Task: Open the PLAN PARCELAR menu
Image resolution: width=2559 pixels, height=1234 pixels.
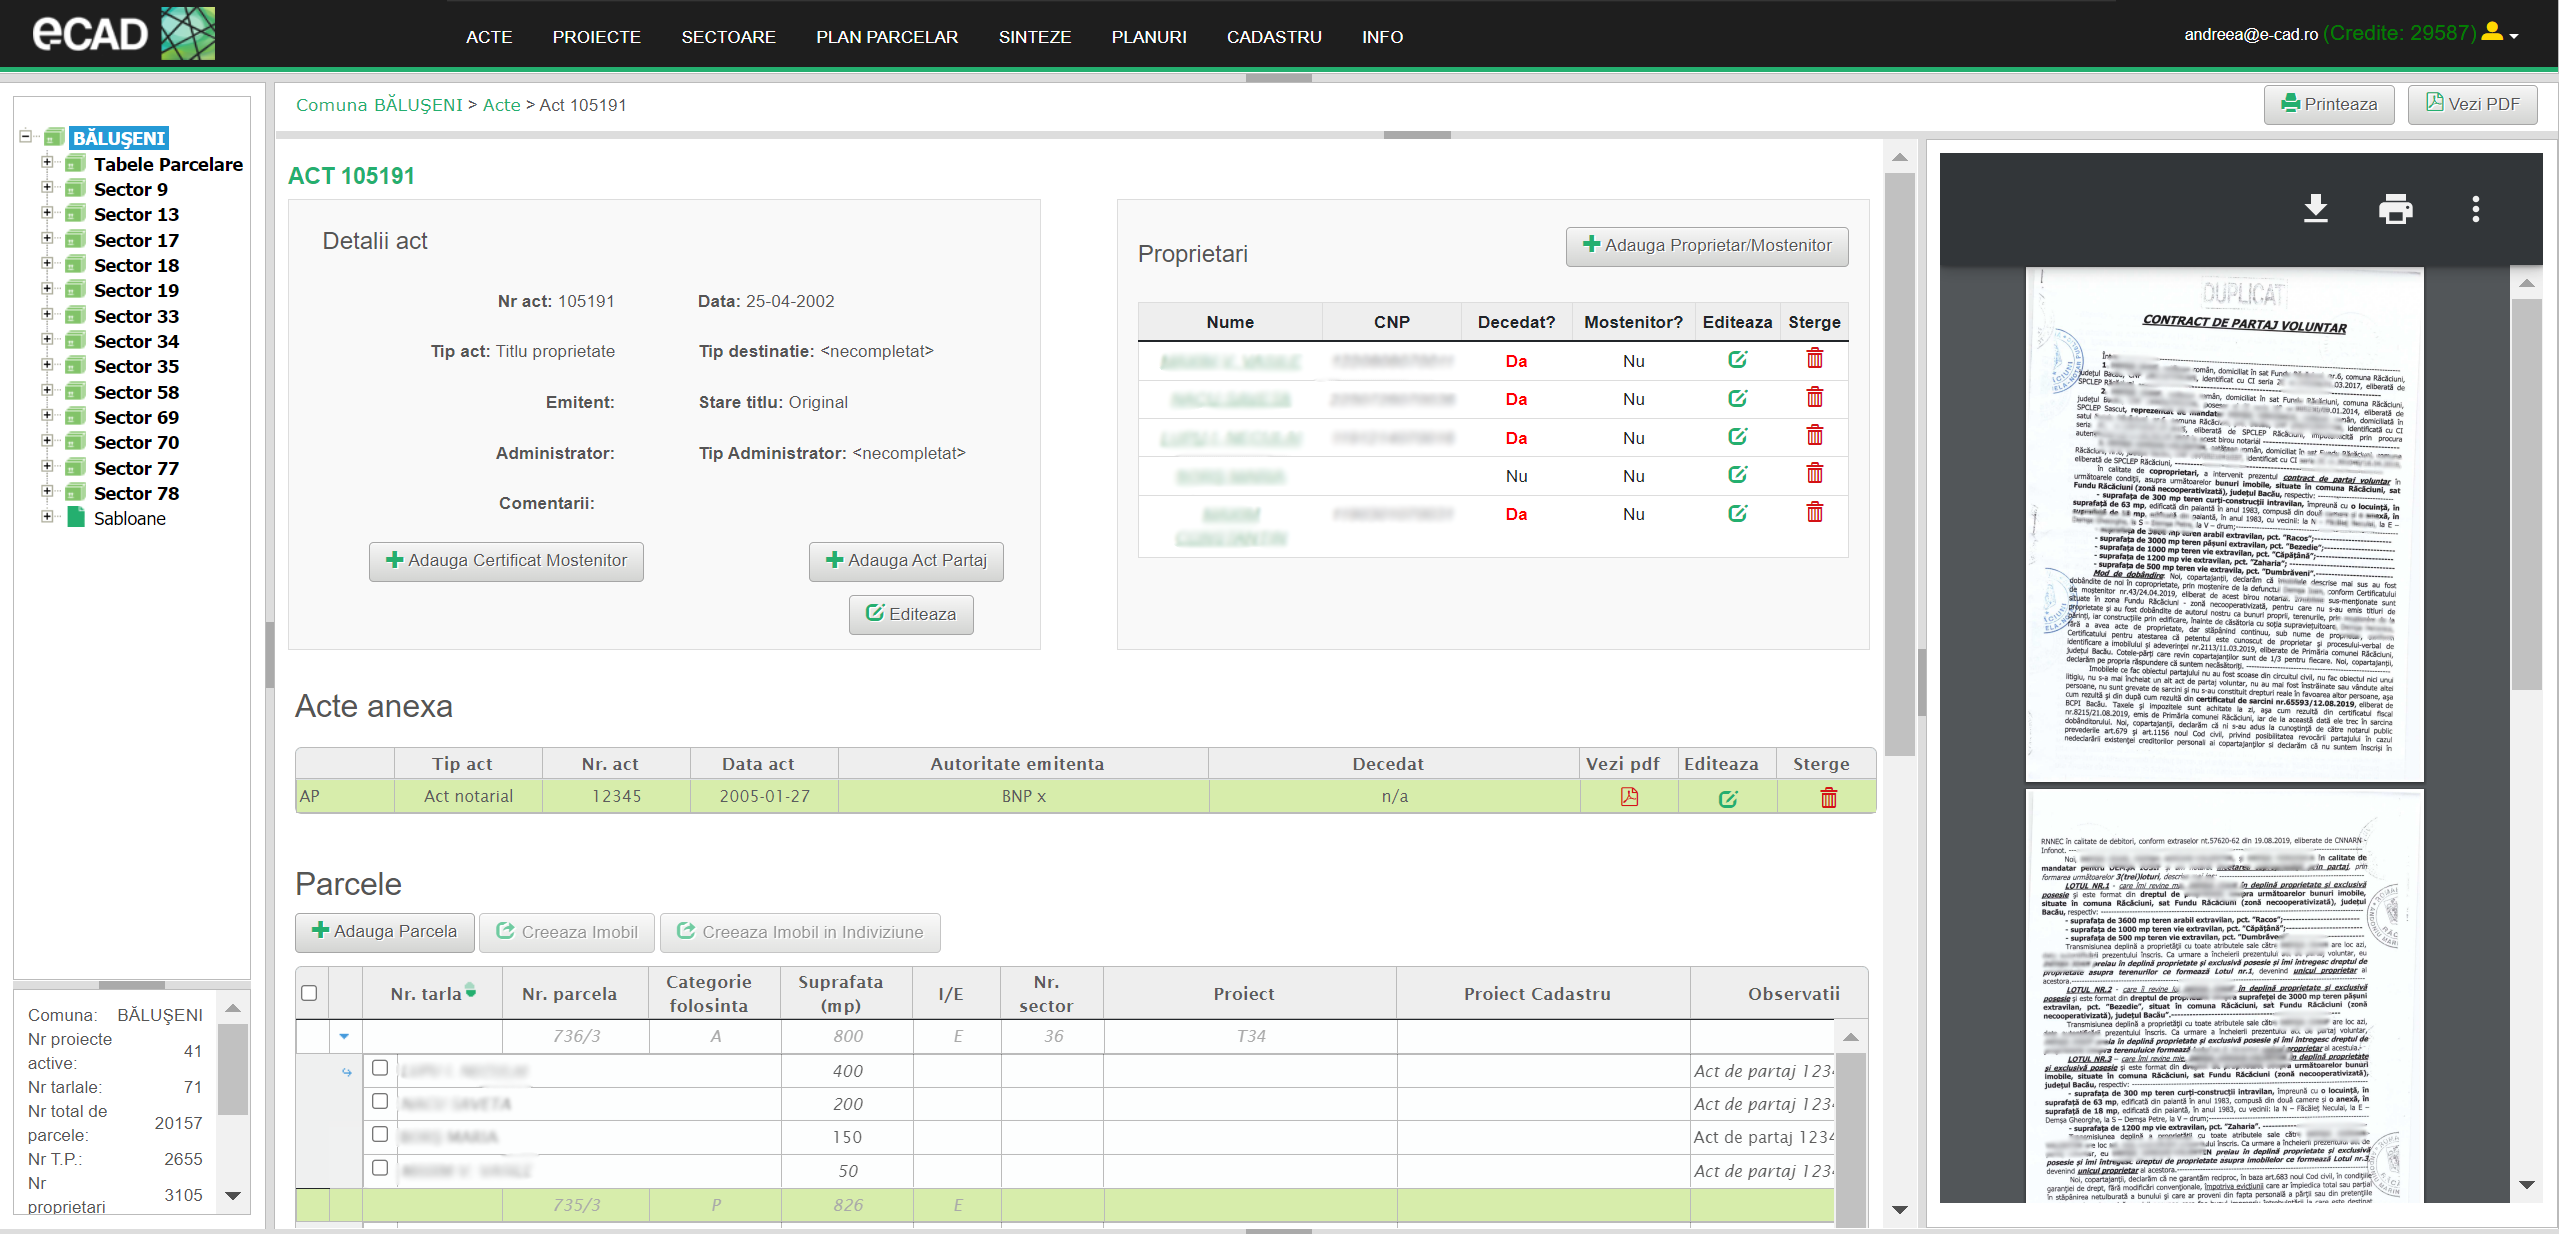Action: click(x=886, y=37)
